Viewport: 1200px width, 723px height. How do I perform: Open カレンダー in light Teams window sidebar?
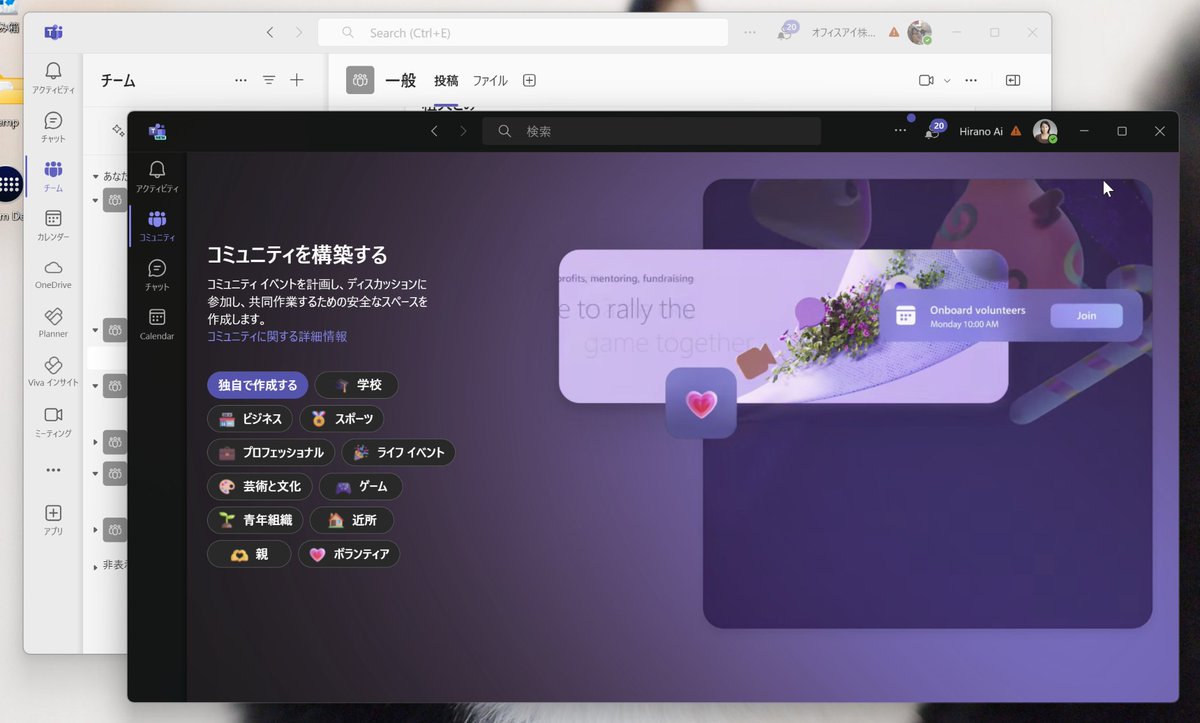tap(53, 224)
